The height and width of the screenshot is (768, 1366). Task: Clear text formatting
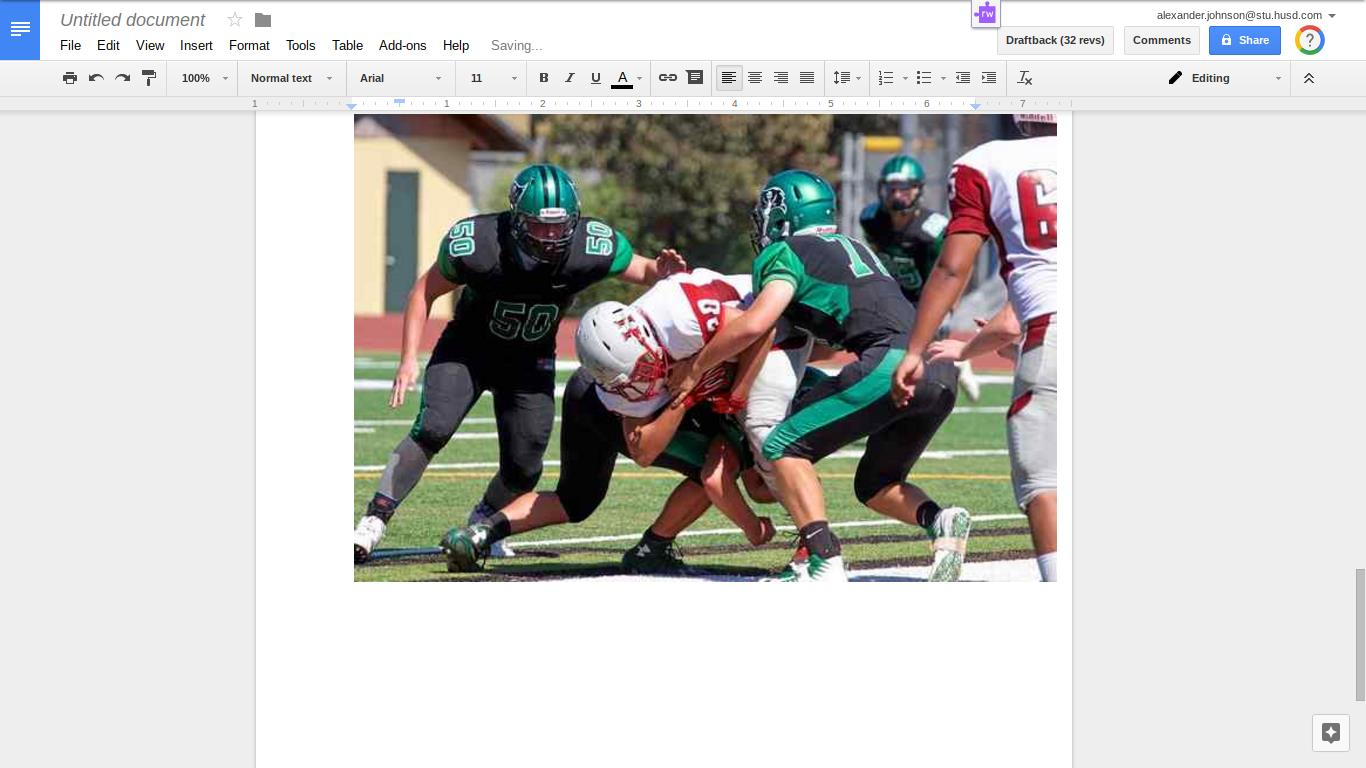point(1025,78)
